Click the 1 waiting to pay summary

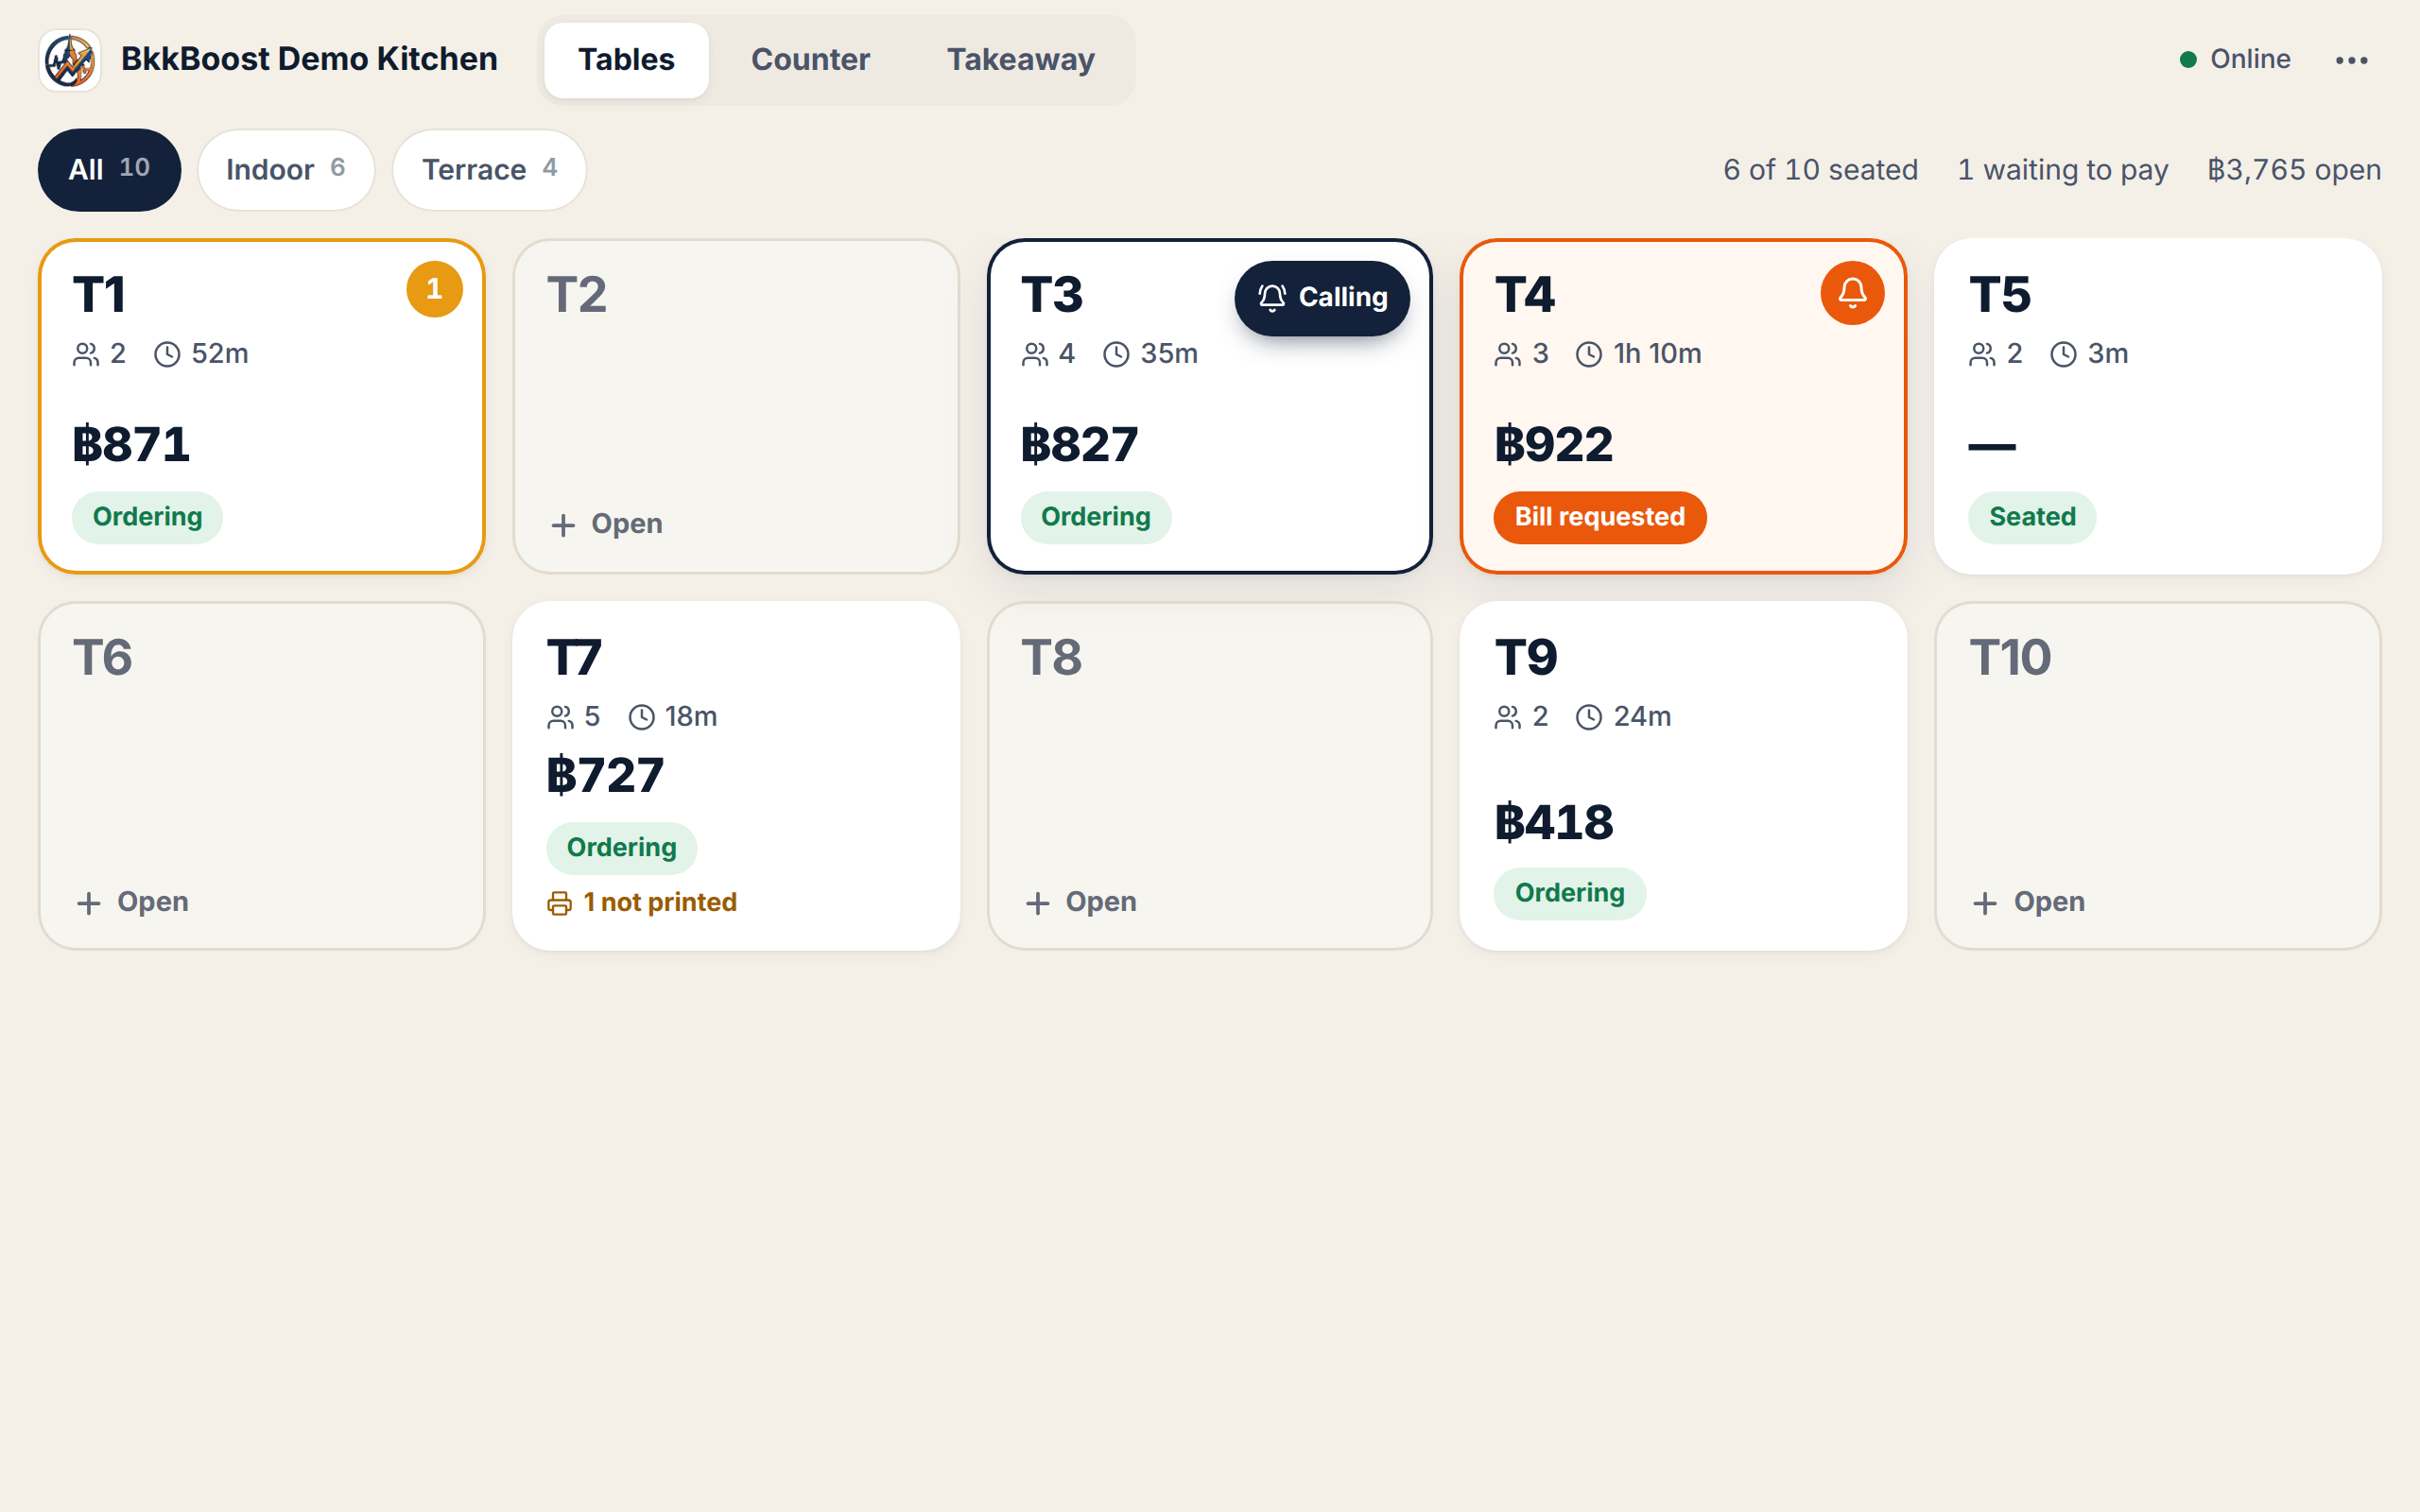2063,170
